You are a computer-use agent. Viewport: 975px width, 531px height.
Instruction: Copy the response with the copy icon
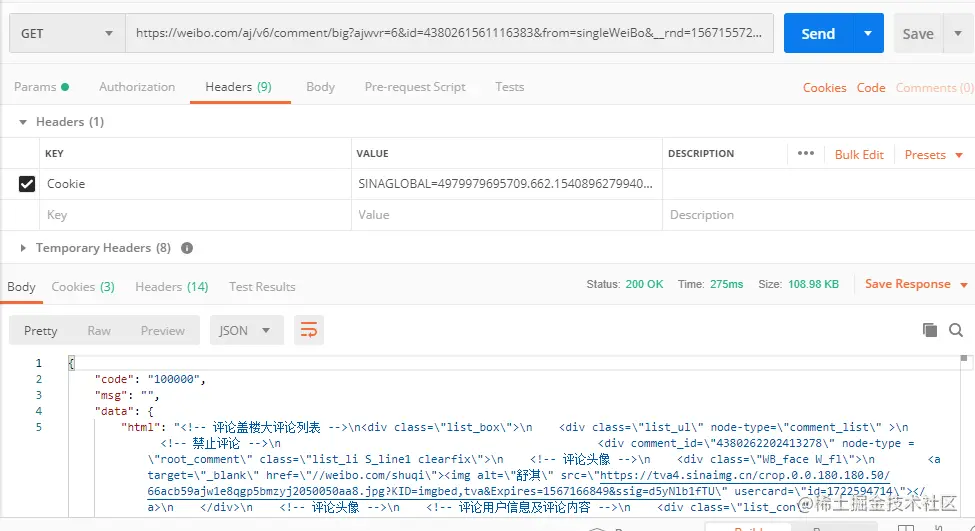[x=930, y=330]
